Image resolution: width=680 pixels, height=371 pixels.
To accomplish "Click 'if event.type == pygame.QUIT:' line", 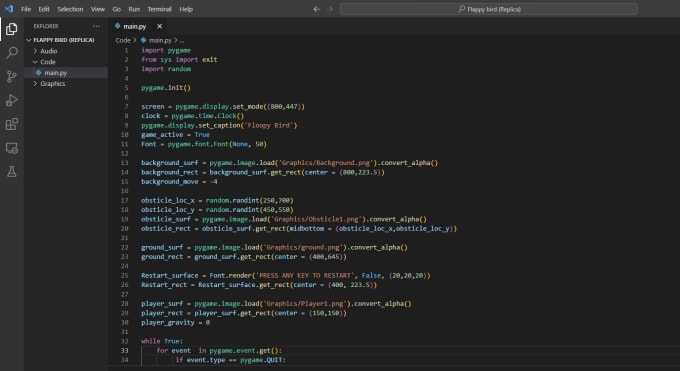I will click(230, 360).
